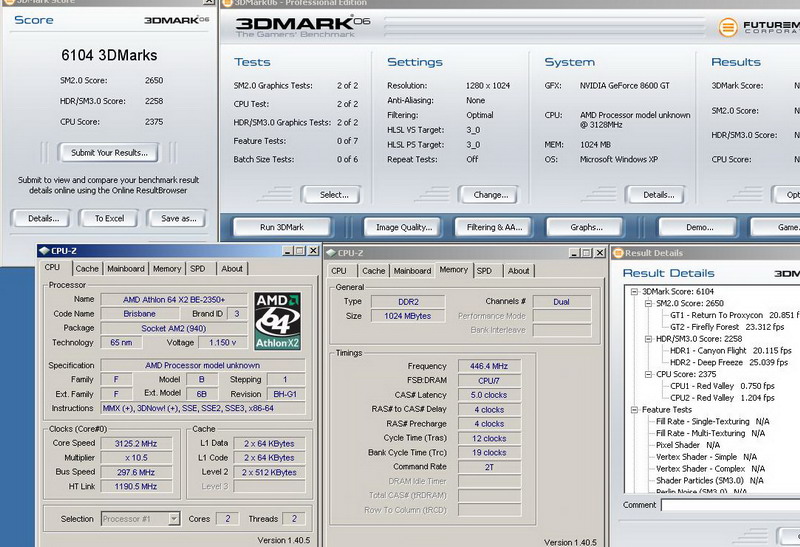The height and width of the screenshot is (547, 800).
Task: Click the Channels # Dual value
Action: tap(562, 302)
